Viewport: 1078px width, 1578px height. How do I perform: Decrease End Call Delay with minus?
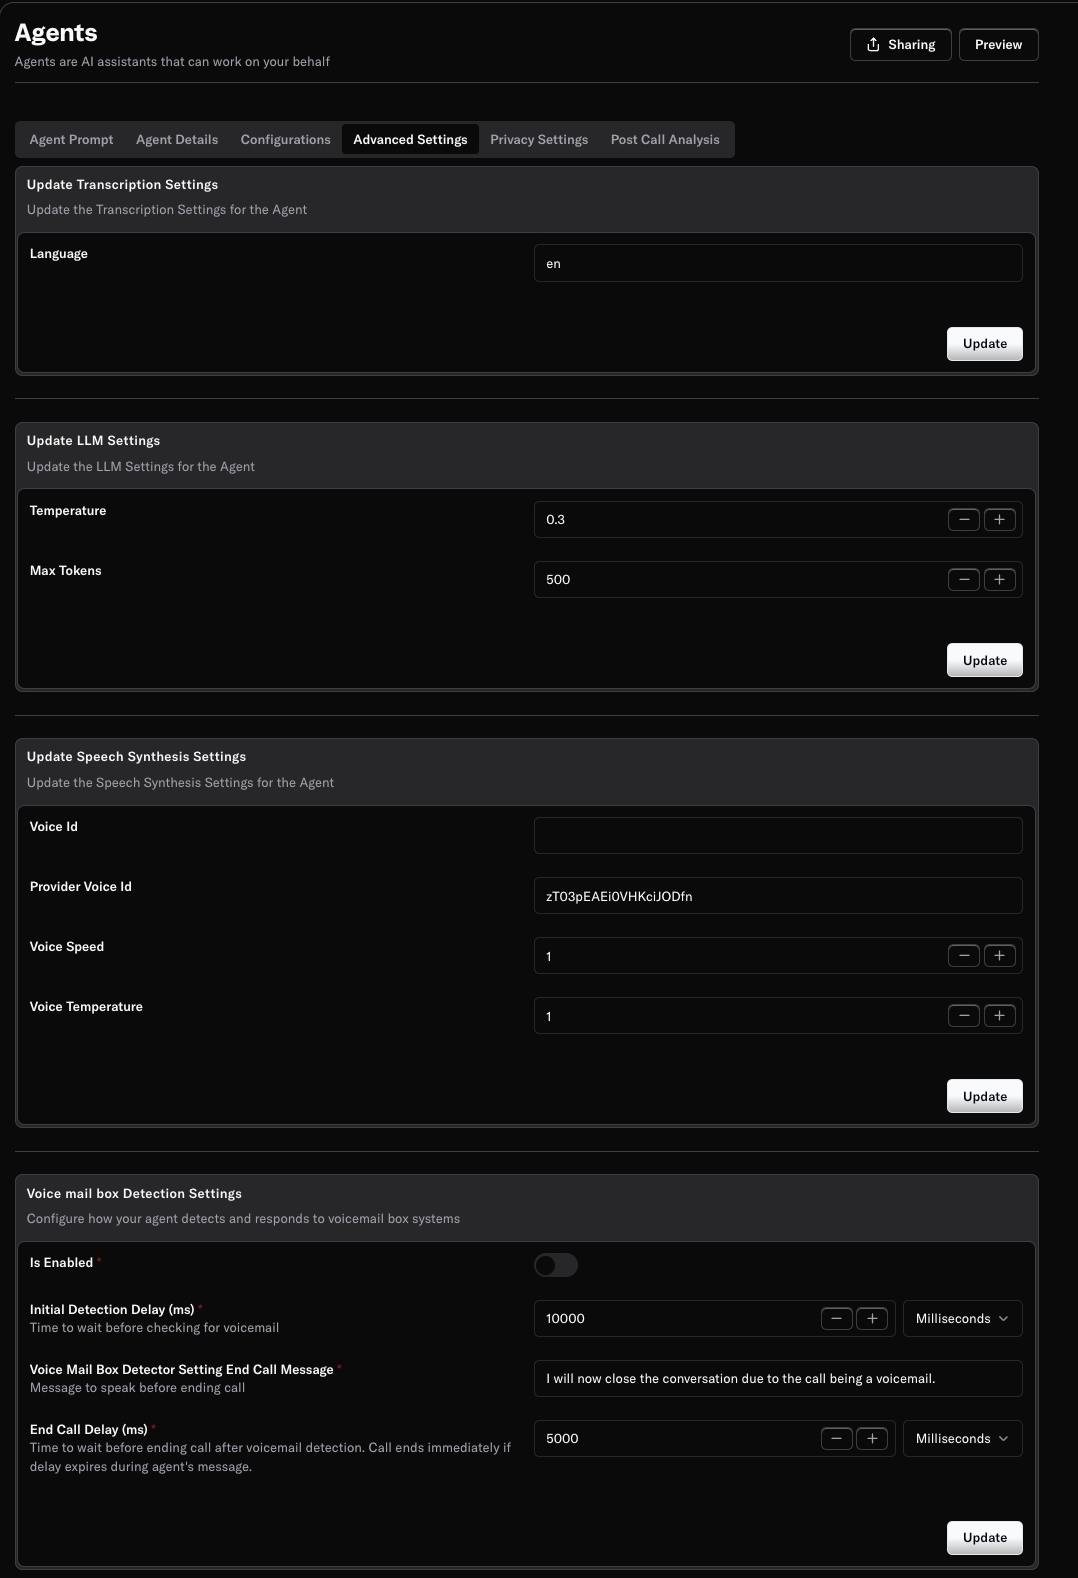tap(836, 1439)
